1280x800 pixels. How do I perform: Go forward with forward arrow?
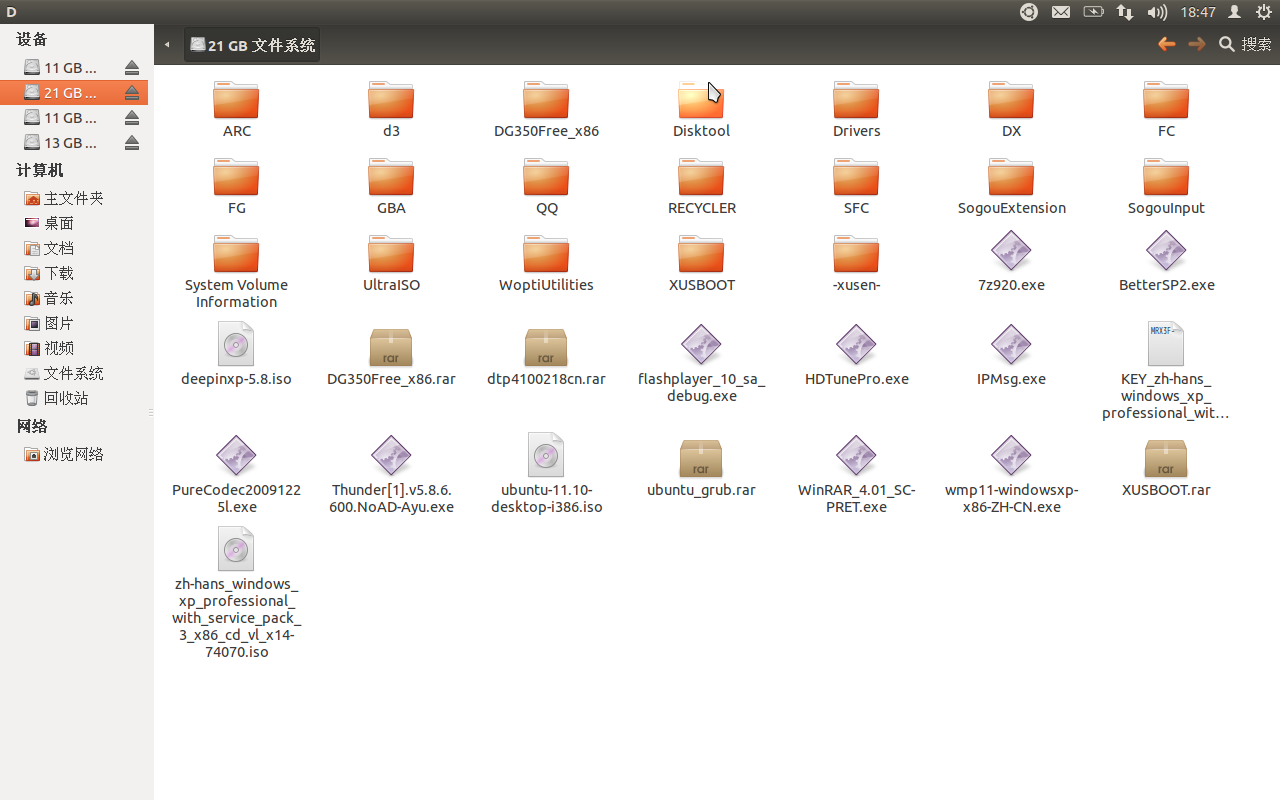[x=1196, y=44]
